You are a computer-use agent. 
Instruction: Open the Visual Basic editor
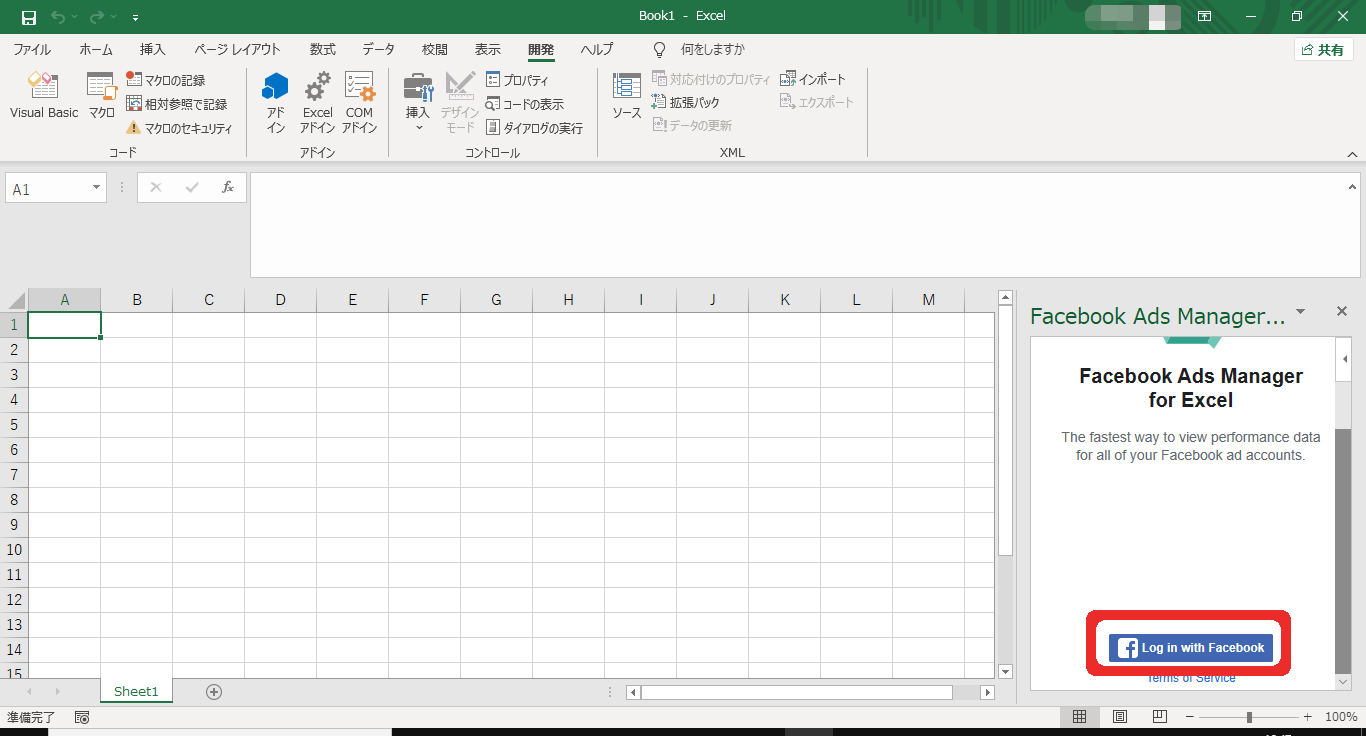(x=44, y=97)
